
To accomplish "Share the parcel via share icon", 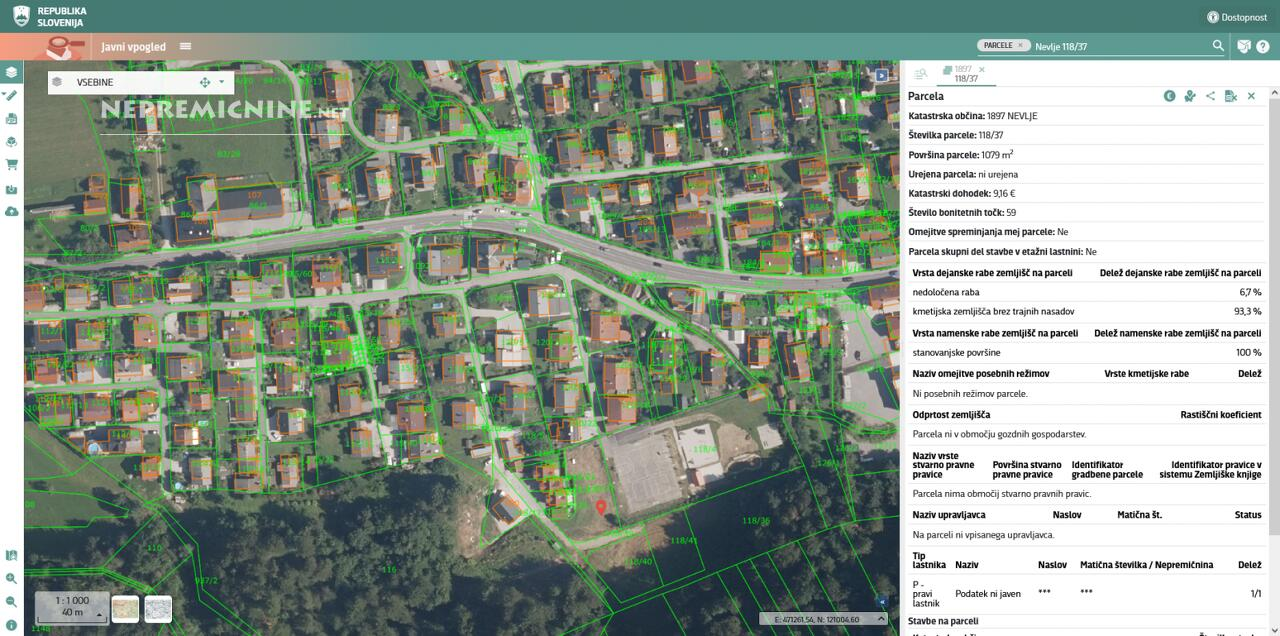I will pos(1210,96).
